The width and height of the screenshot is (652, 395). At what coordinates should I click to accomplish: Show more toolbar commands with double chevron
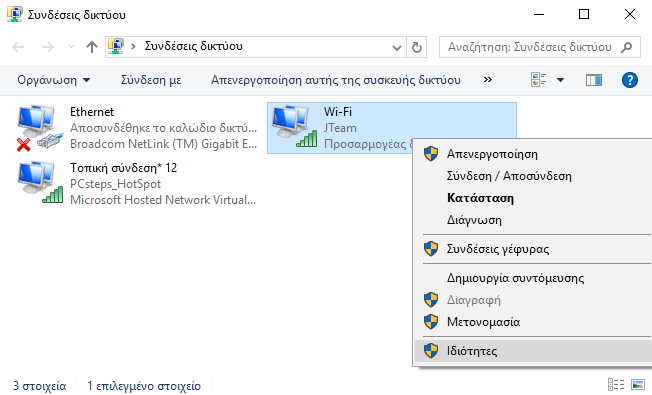488,79
